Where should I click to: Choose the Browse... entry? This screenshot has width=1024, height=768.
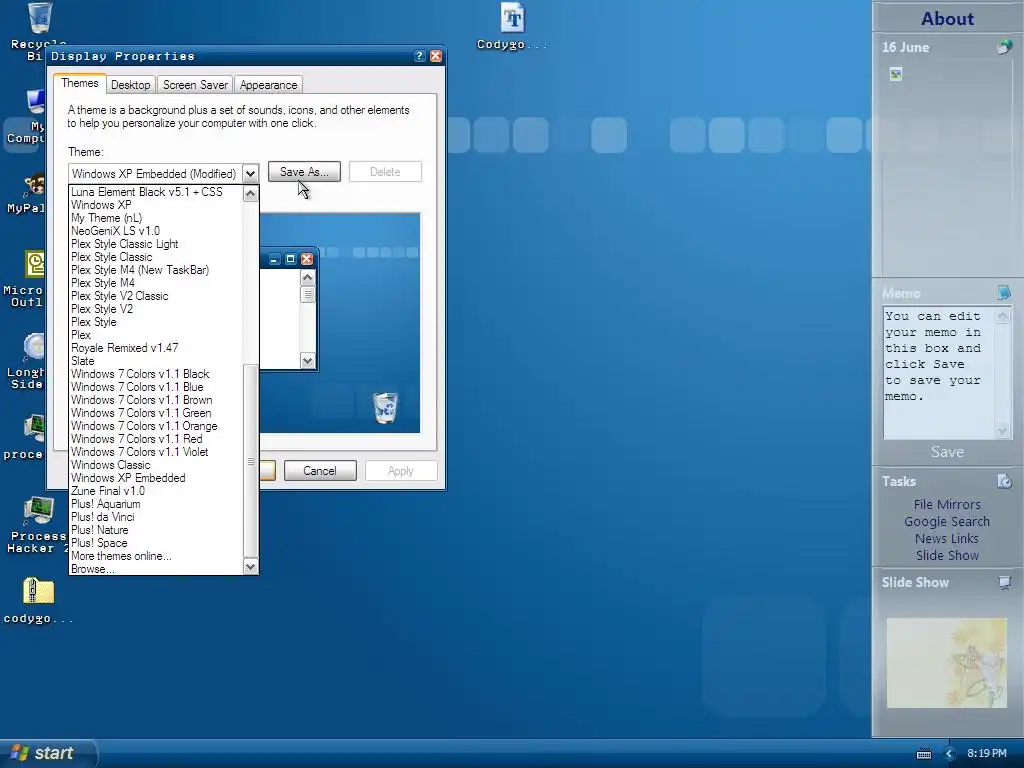click(155, 569)
